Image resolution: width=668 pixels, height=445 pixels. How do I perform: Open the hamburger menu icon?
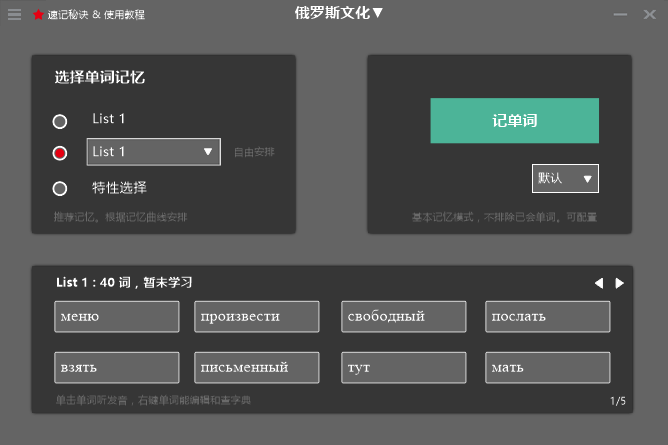(14, 15)
